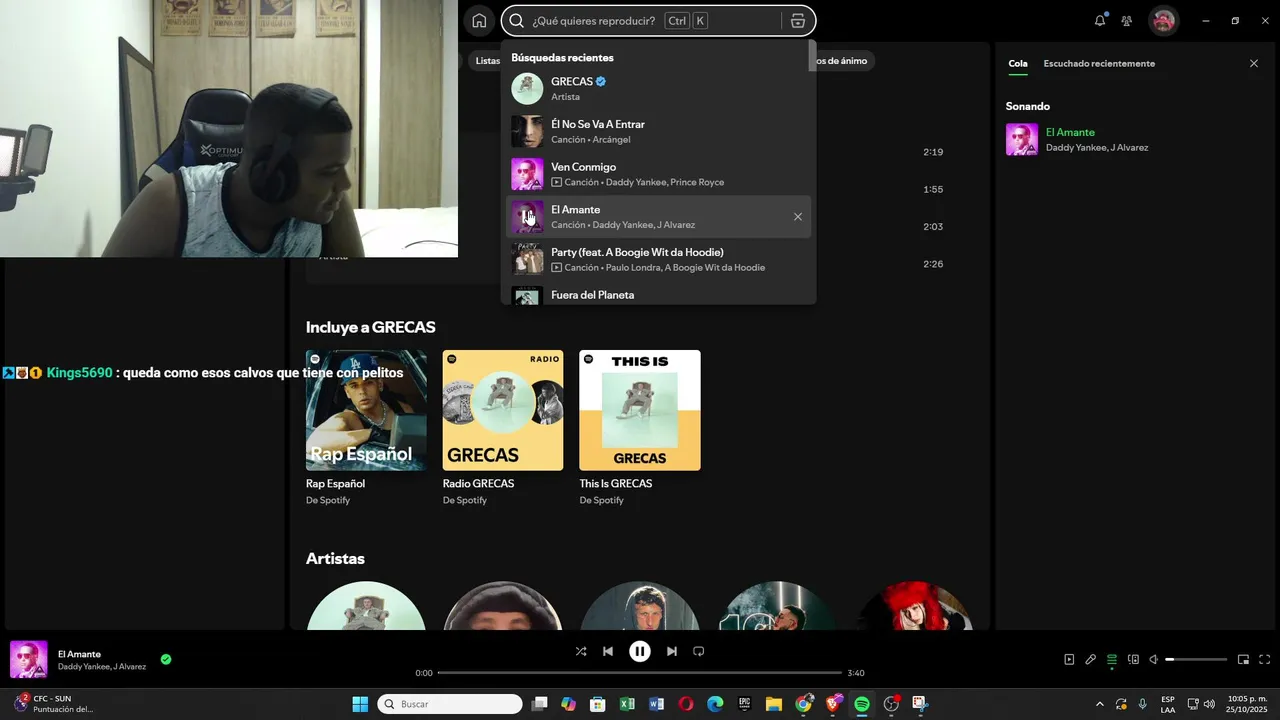Launch Word from the taskbar

click(656, 704)
